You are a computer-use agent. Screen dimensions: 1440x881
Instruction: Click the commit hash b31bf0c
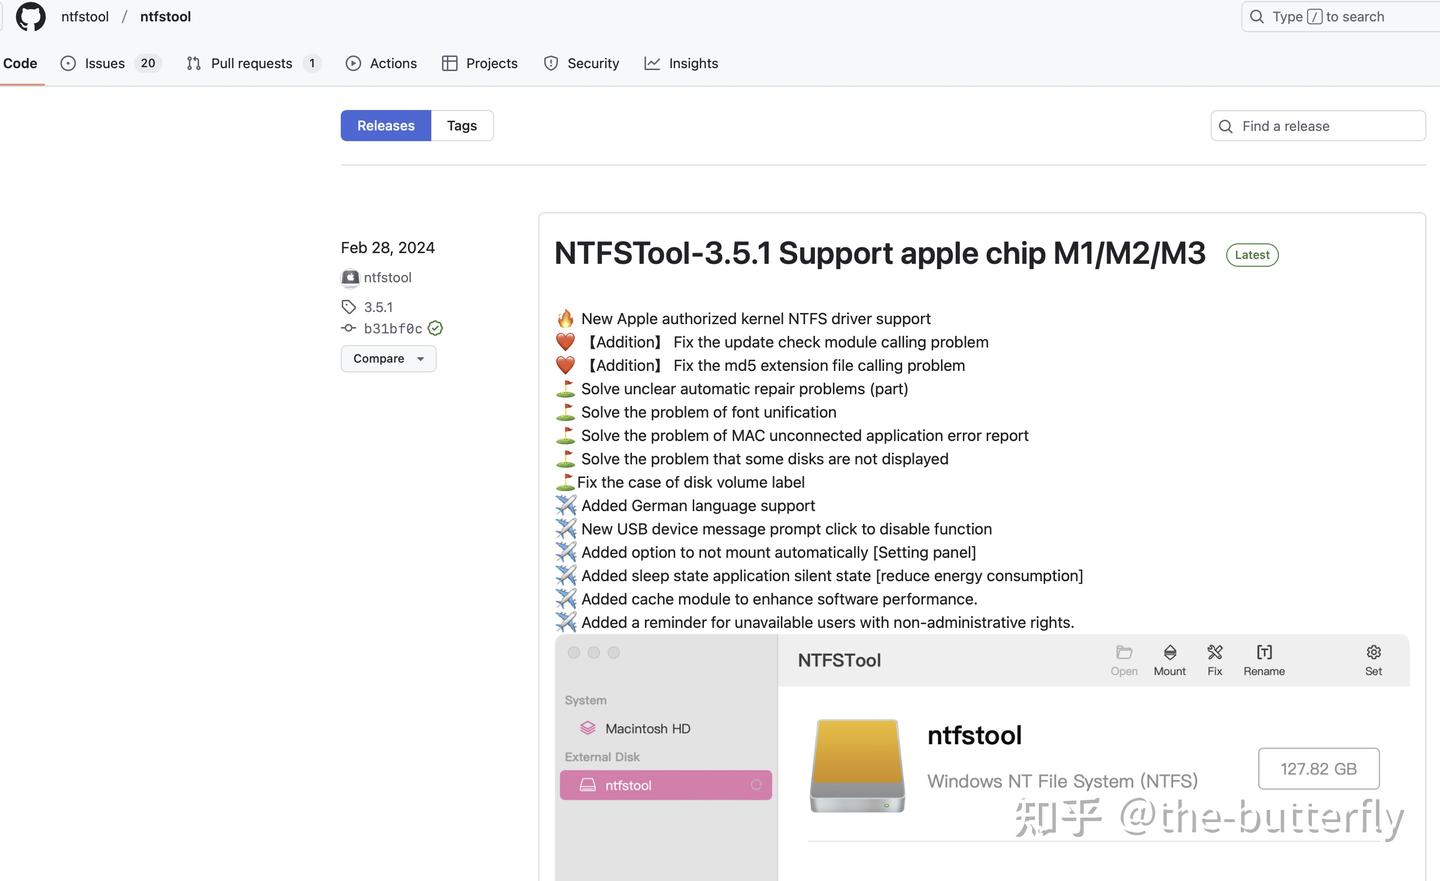tap(394, 328)
